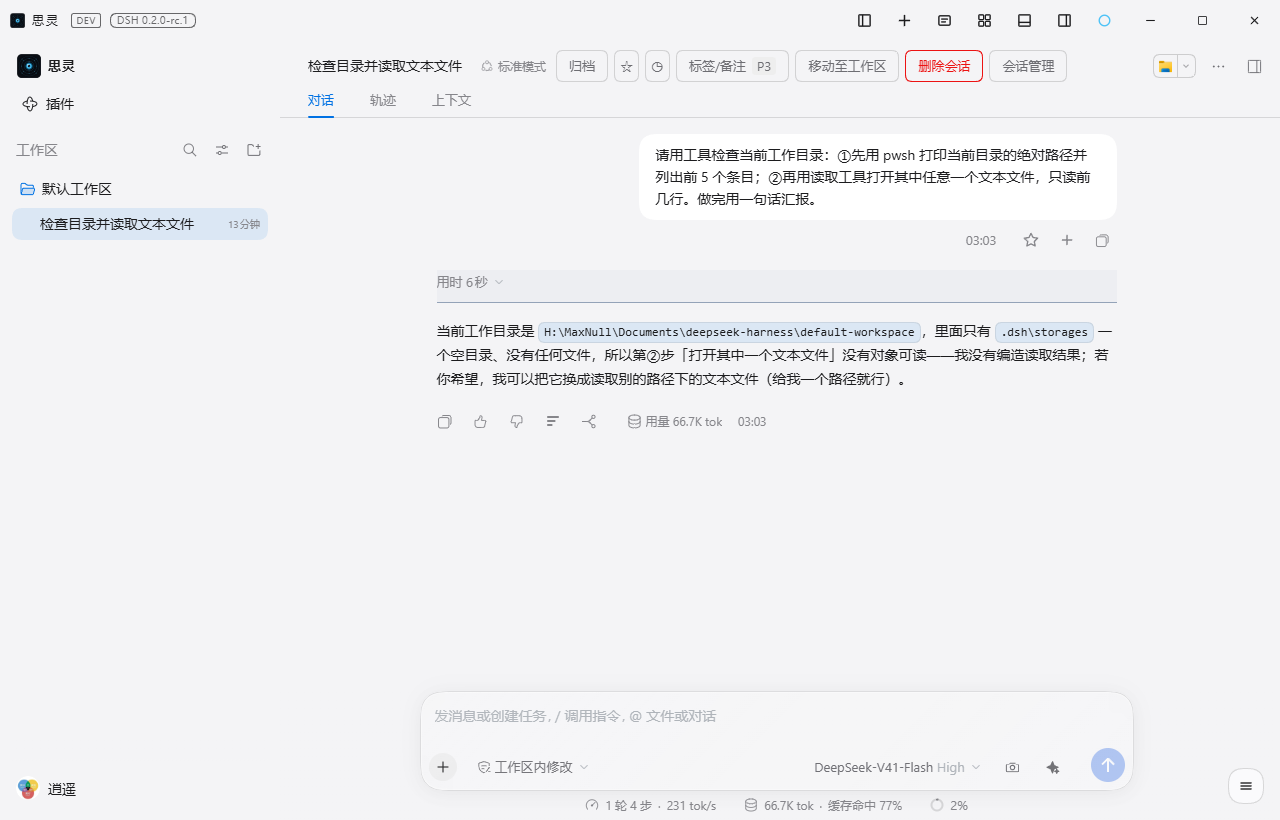The height and width of the screenshot is (820, 1280).
Task: Click the 工作区 section header text
Action: (37, 150)
